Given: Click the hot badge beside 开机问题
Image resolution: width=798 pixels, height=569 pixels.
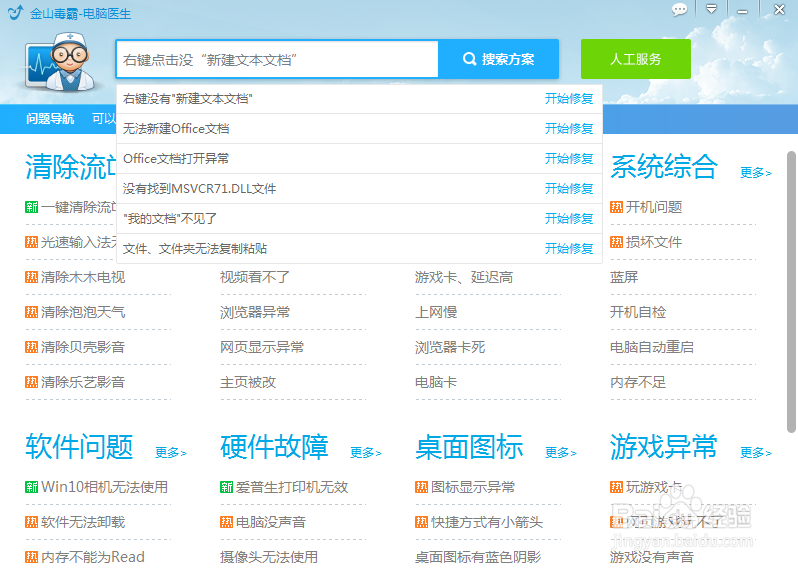Looking at the screenshot, I should [616, 207].
